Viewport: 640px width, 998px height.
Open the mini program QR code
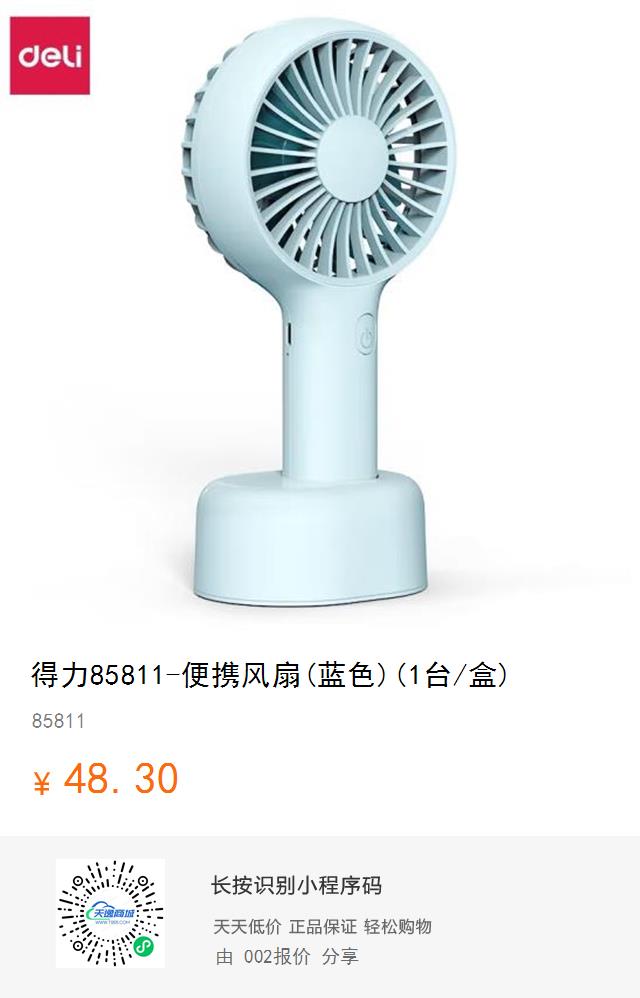[110, 913]
